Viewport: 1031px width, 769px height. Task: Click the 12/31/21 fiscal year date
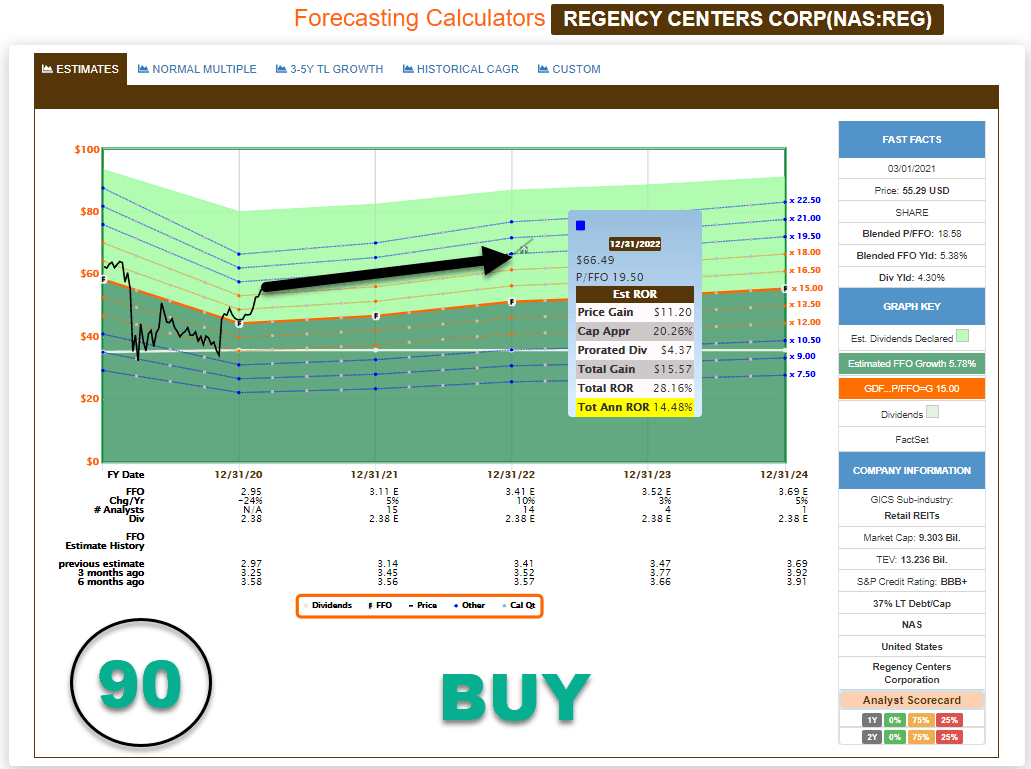[x=374, y=475]
